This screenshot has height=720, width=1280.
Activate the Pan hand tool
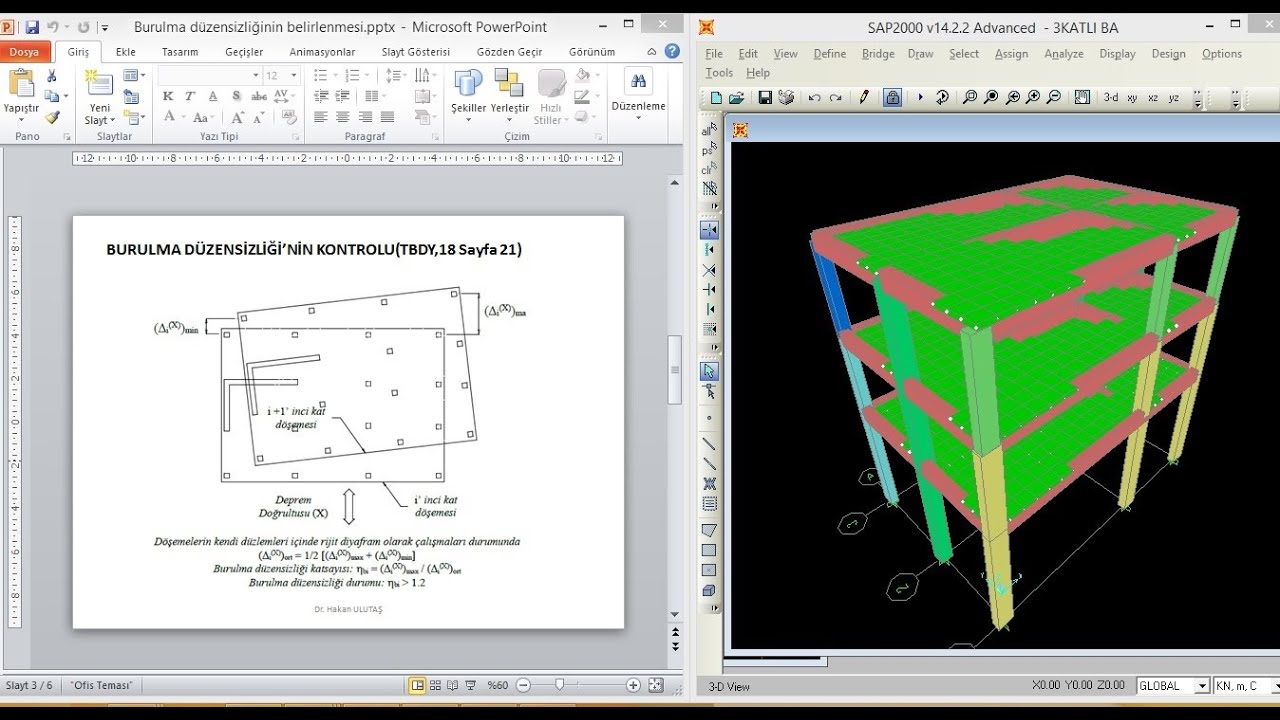coord(1082,97)
